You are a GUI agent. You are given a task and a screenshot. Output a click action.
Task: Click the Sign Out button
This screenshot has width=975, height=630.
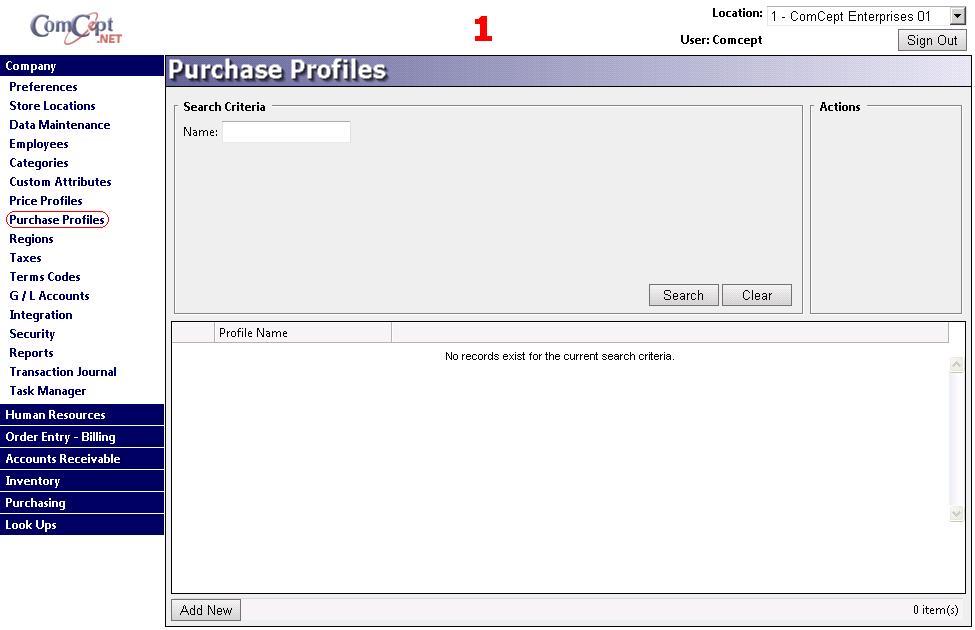[x=932, y=40]
